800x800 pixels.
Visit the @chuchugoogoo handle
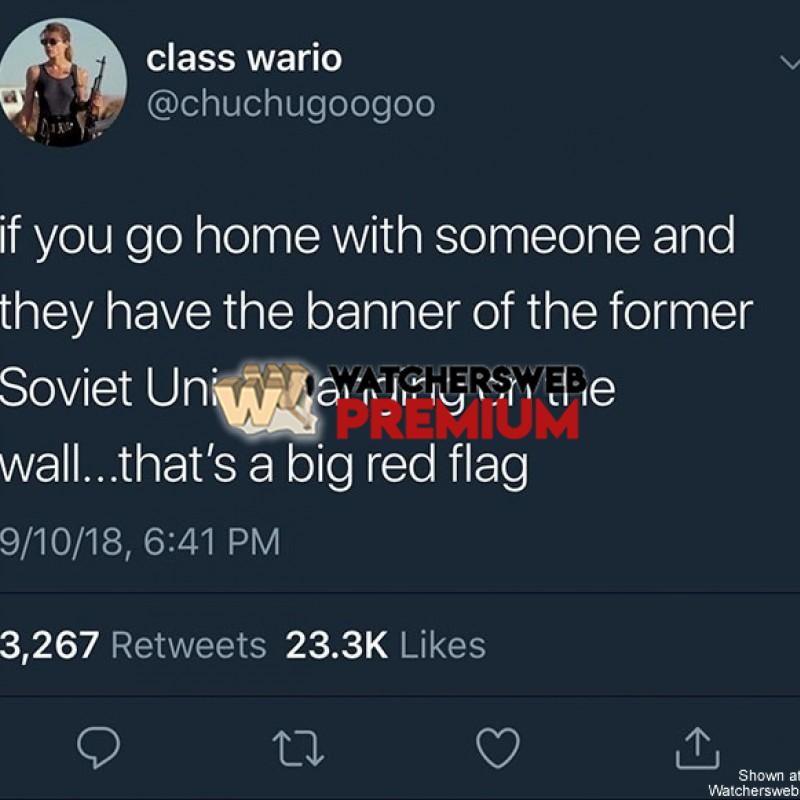point(291,106)
